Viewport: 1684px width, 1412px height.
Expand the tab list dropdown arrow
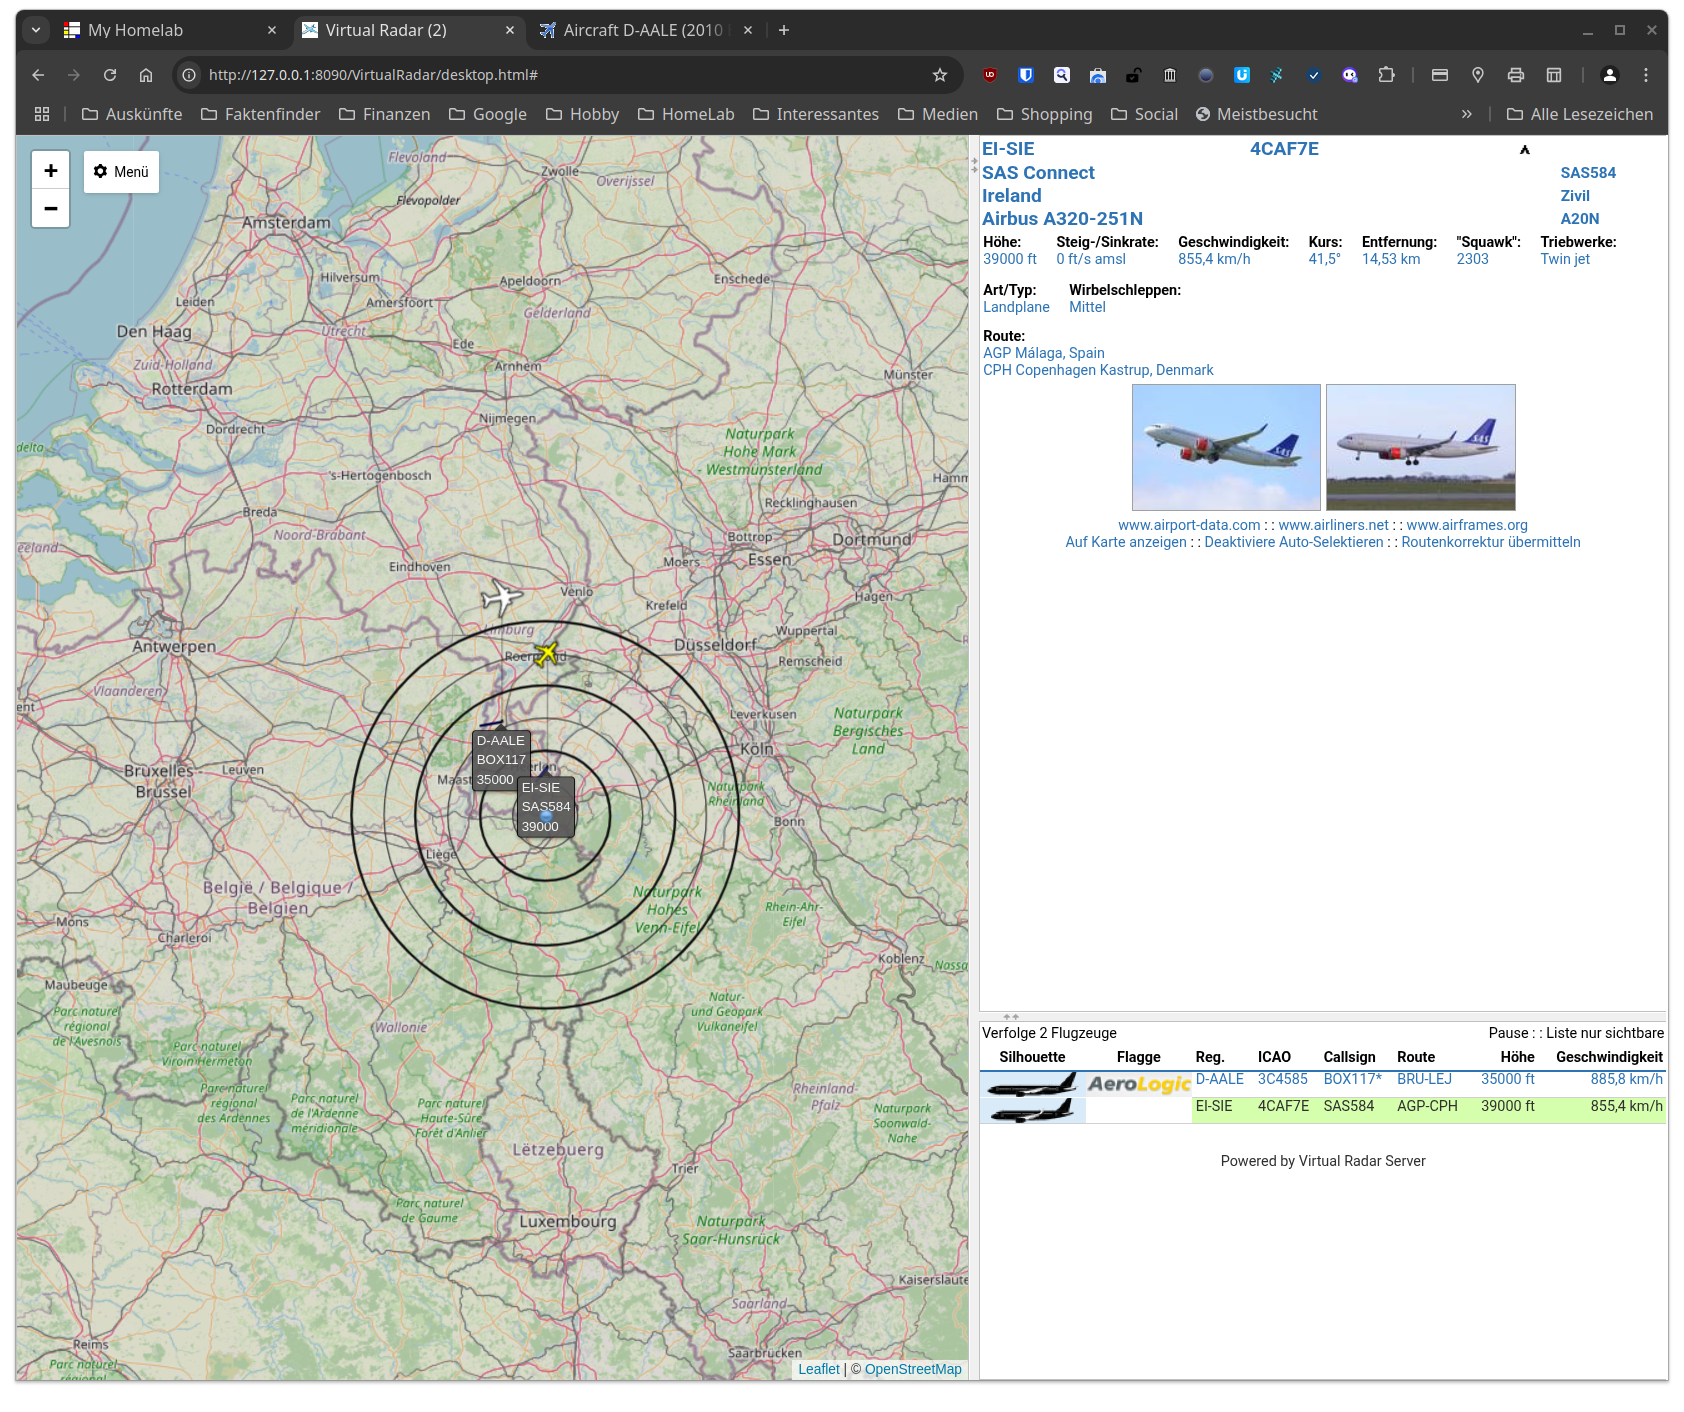(36, 30)
